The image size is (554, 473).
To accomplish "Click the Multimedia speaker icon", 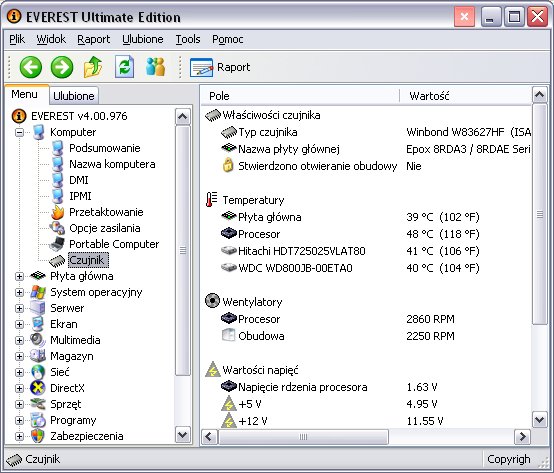I will click(37, 340).
